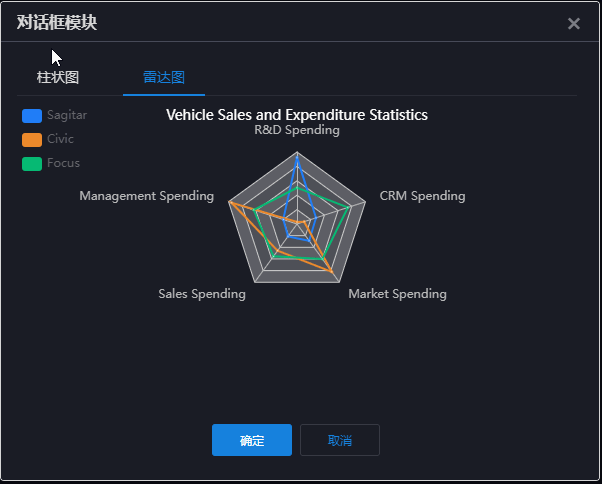Image resolution: width=602 pixels, height=484 pixels.
Task: Hide the Focus series via legend label
Action: coord(63,163)
